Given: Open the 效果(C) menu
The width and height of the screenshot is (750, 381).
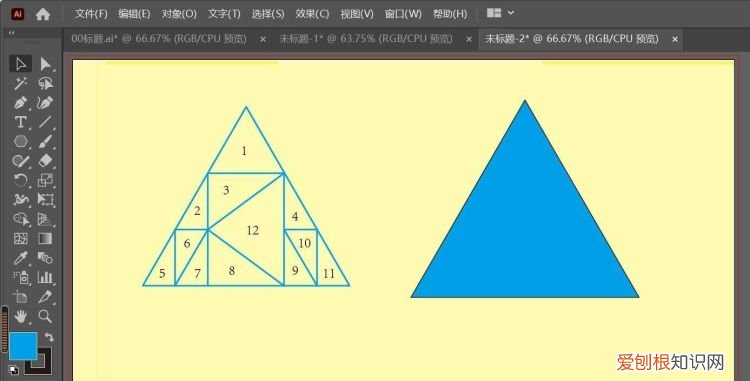Looking at the screenshot, I should 312,14.
